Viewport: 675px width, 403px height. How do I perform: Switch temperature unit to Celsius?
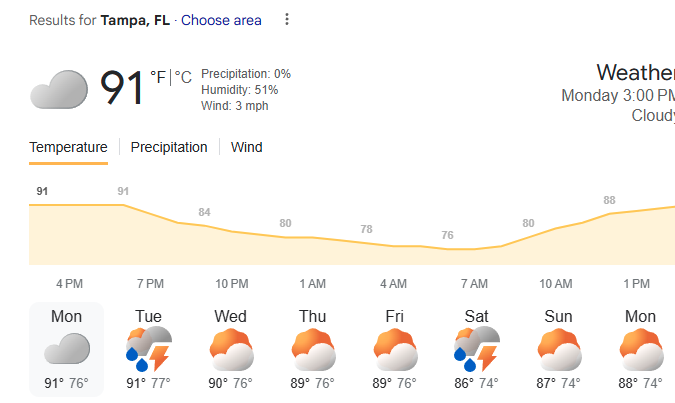coord(184,77)
